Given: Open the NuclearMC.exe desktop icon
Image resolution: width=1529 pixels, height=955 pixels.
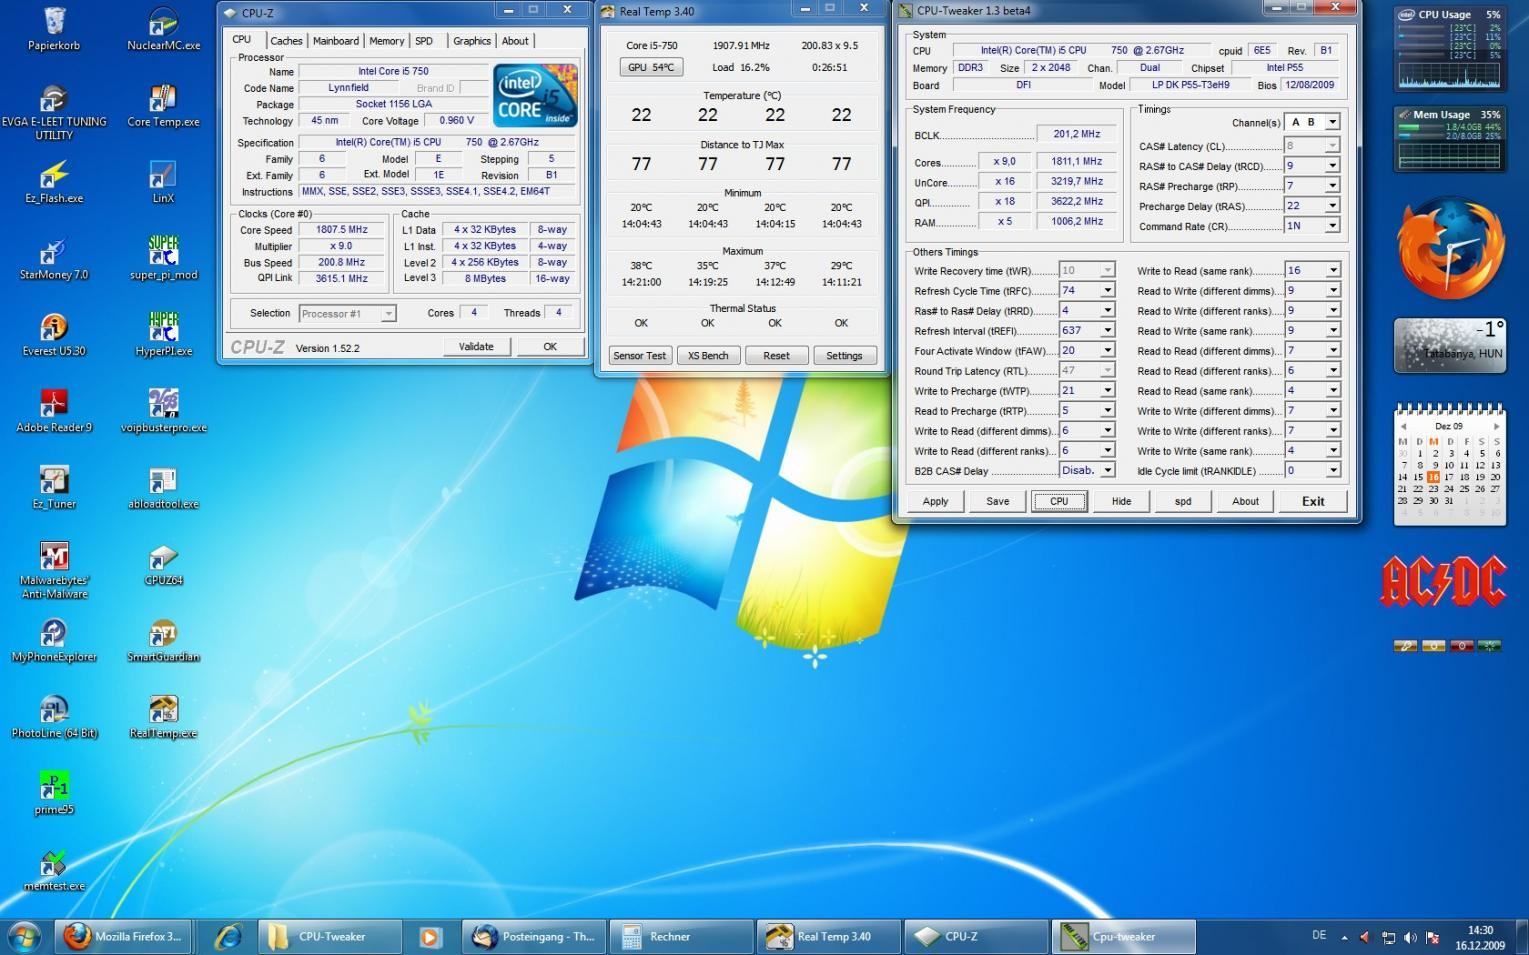Looking at the screenshot, I should point(163,24).
